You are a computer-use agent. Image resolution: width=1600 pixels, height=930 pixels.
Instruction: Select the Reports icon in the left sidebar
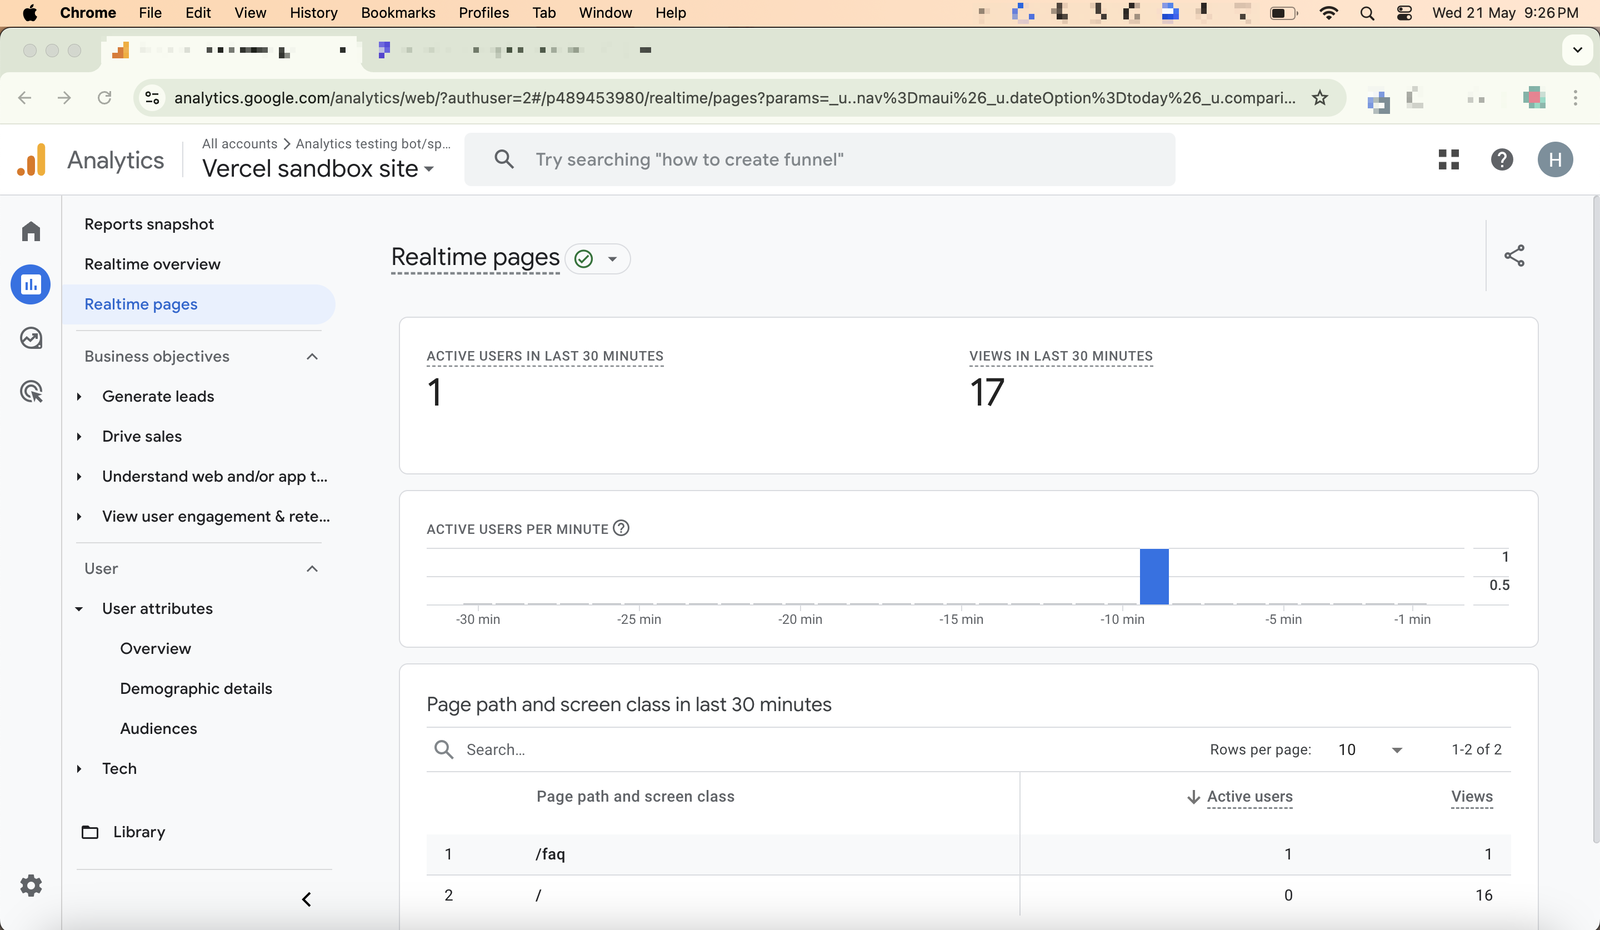30,284
